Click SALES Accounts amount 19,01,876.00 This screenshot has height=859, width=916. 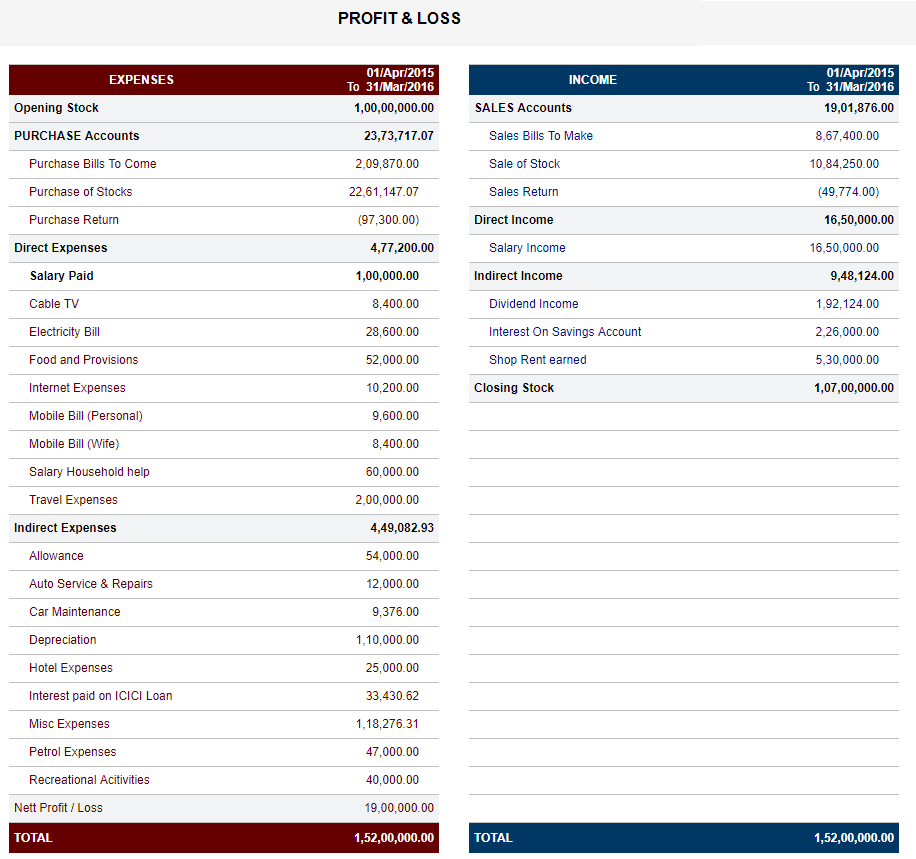(859, 108)
